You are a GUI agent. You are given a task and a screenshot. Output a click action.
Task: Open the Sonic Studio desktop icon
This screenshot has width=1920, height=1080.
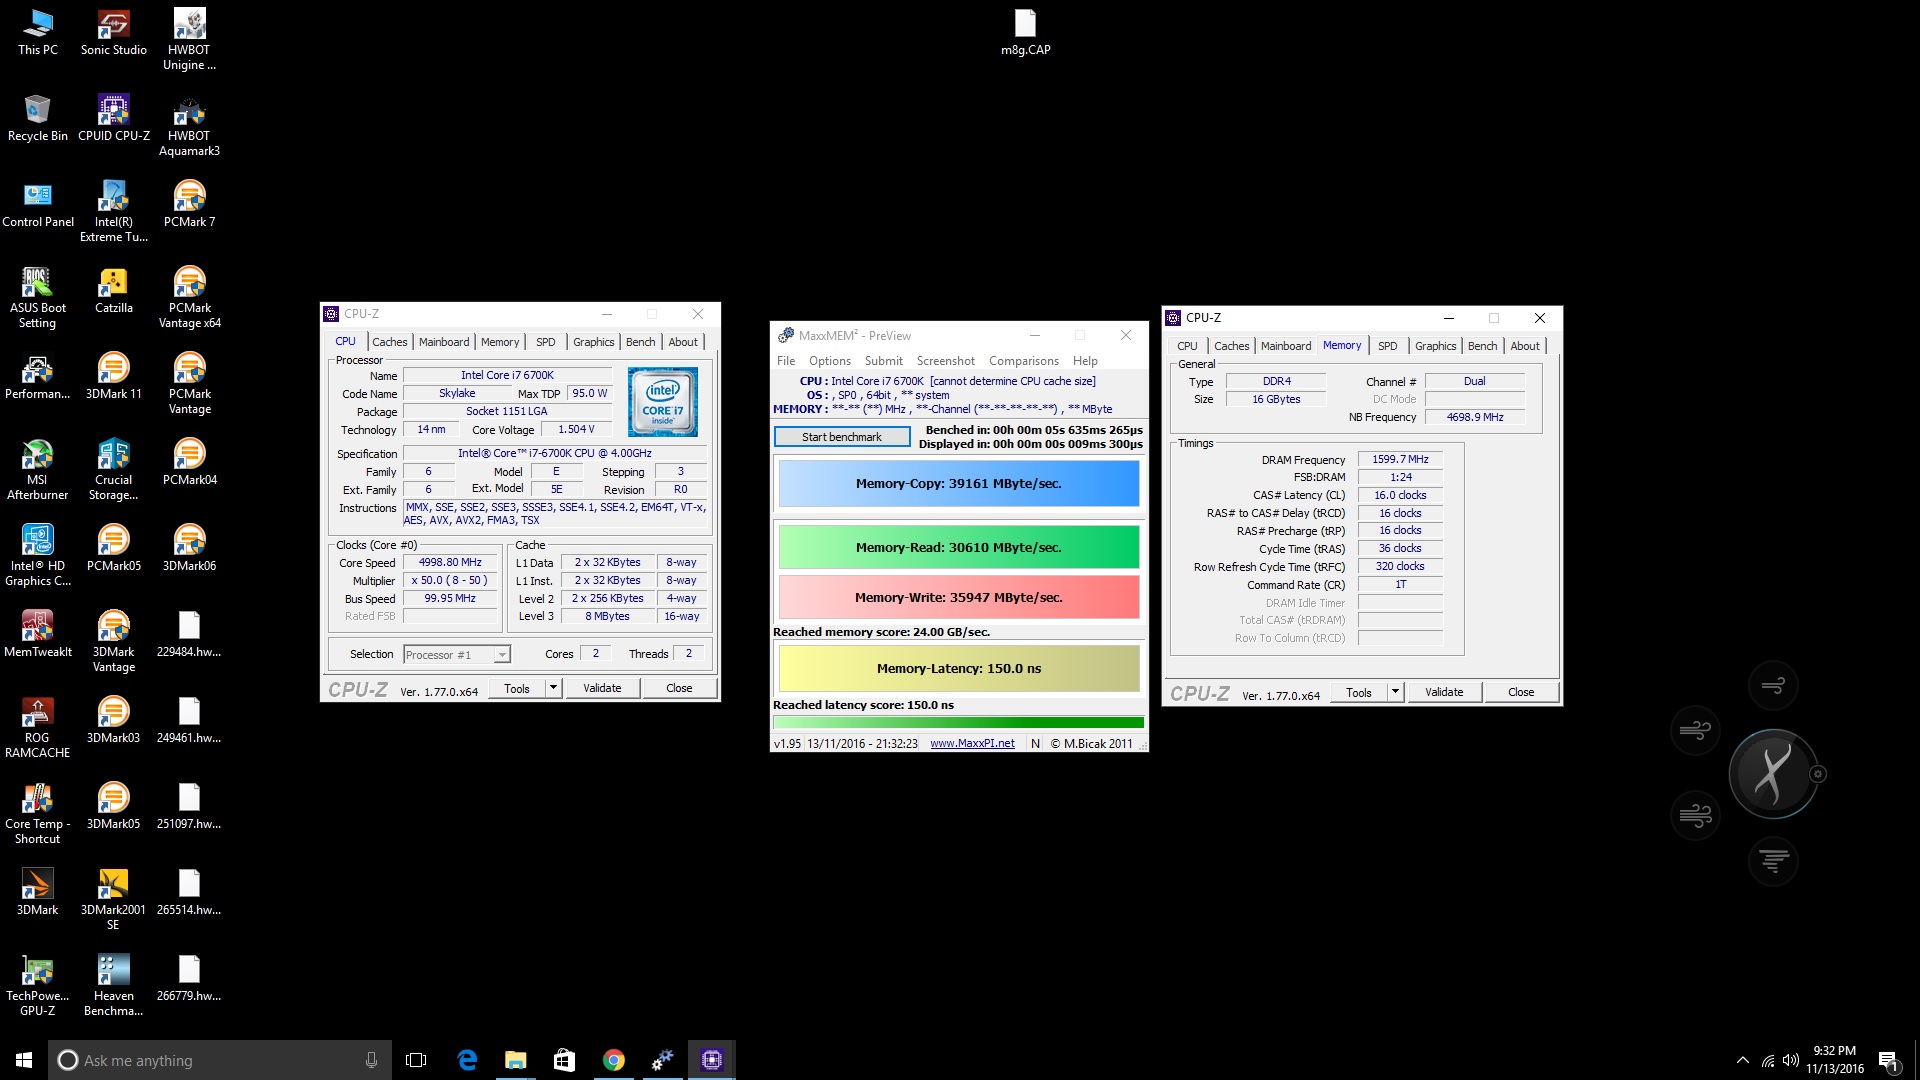[x=113, y=32]
